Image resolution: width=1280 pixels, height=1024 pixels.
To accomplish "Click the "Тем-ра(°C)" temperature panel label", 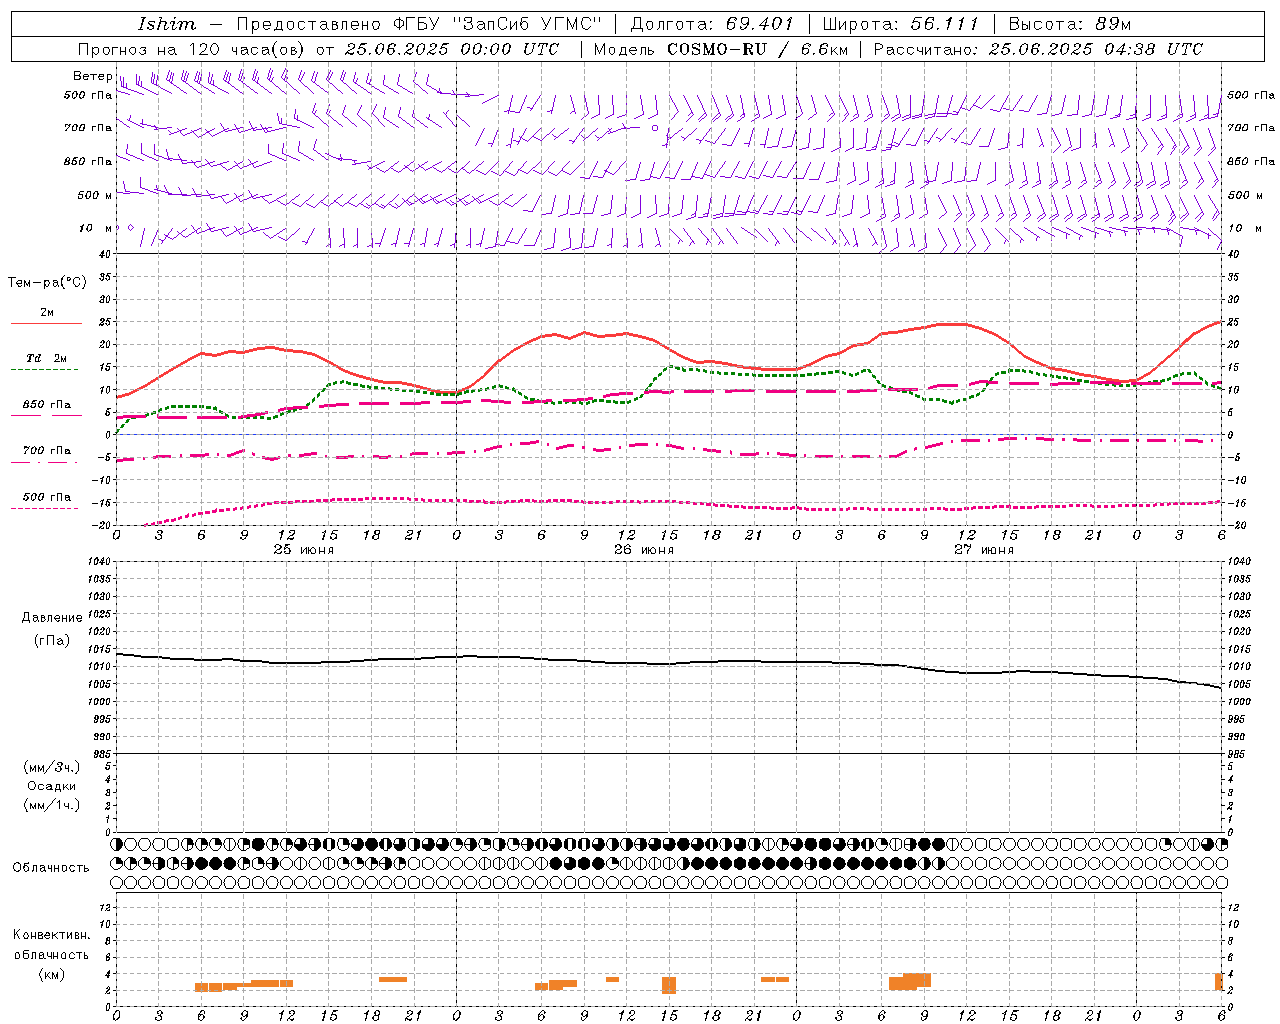I will 47,283.
